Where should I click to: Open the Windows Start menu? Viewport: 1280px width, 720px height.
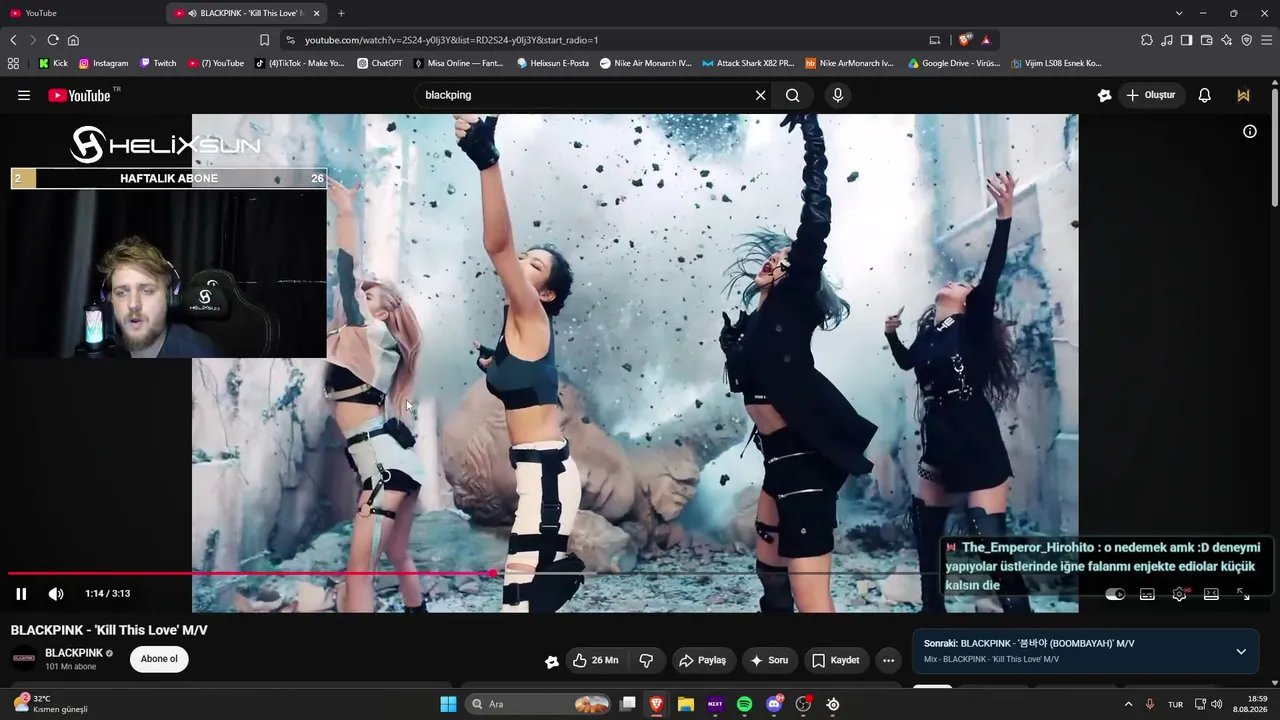[x=448, y=704]
